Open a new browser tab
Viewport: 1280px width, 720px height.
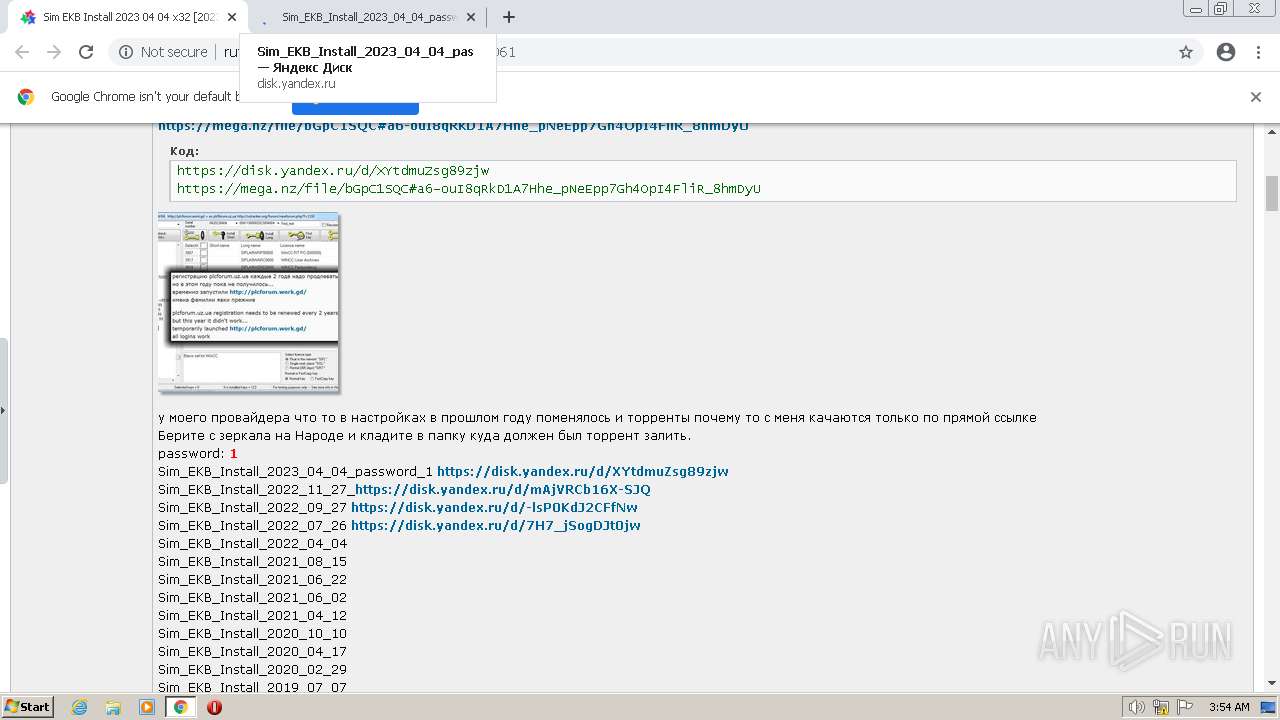[x=509, y=17]
